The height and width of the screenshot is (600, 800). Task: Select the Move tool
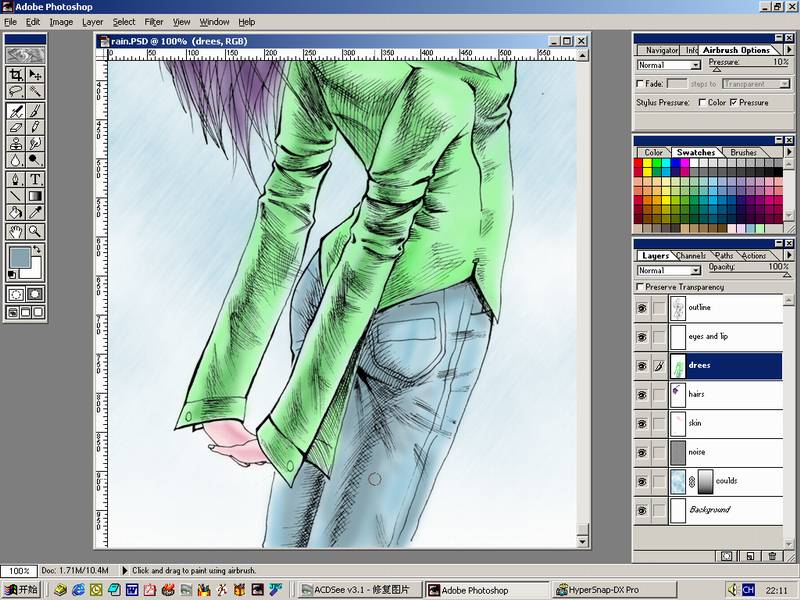[35, 75]
